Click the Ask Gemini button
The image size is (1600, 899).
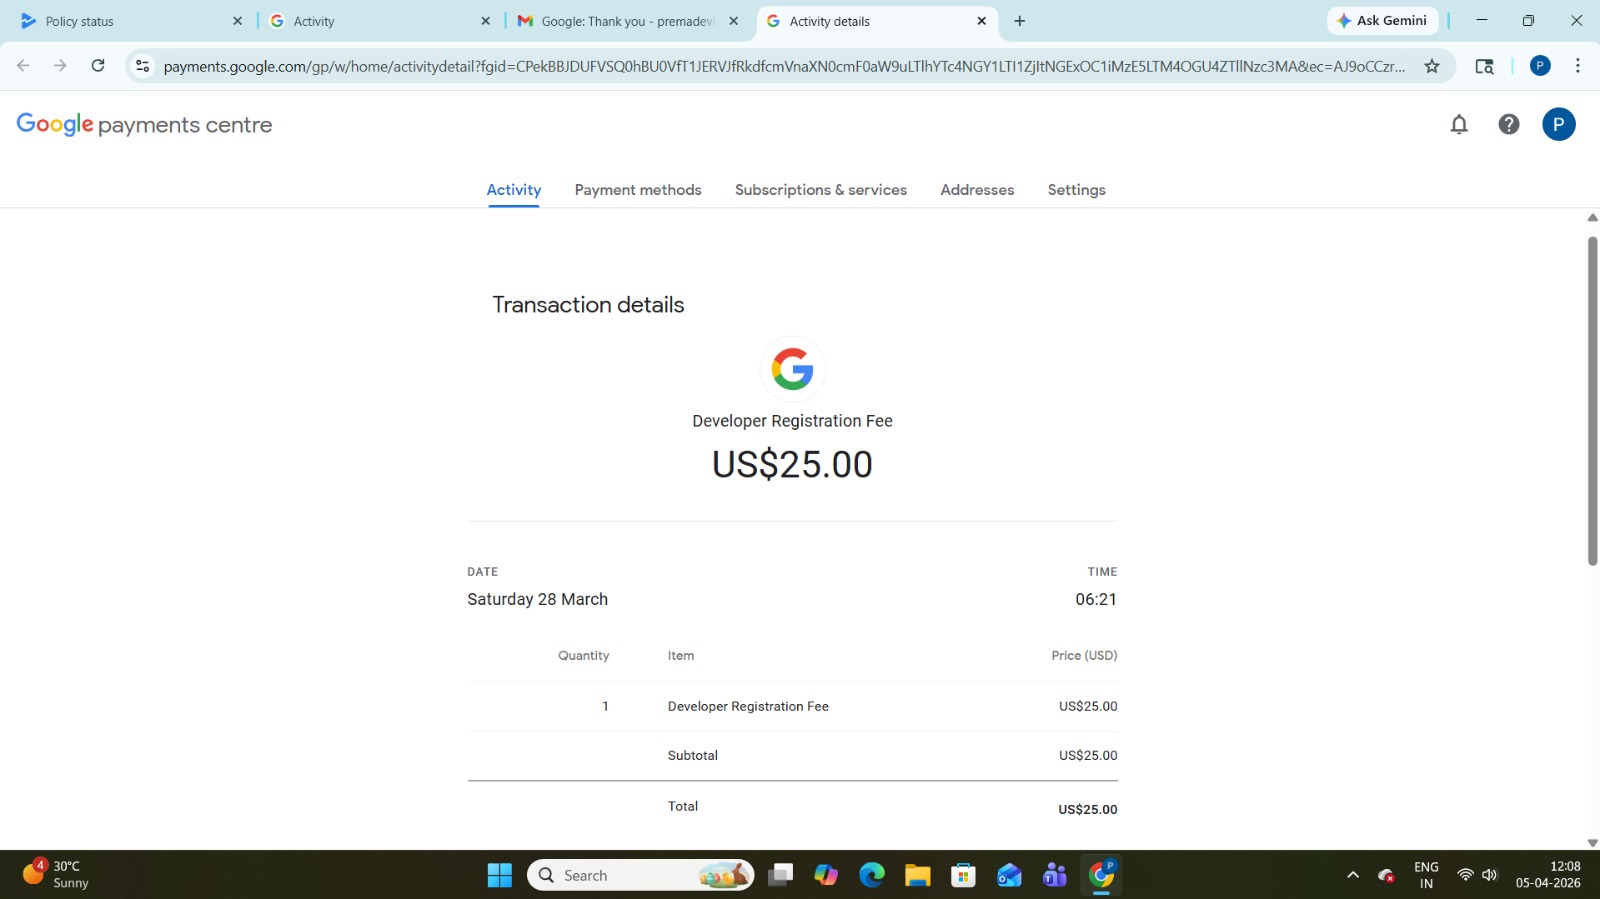click(x=1382, y=21)
